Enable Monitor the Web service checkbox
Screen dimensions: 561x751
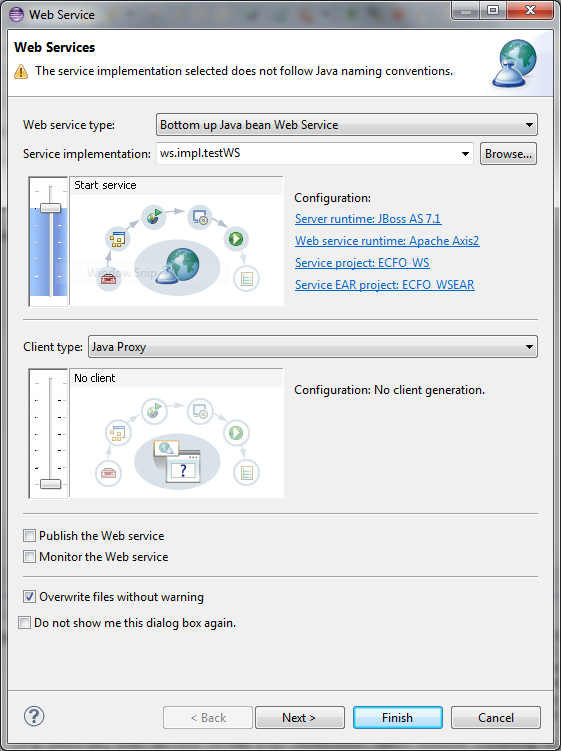30,557
